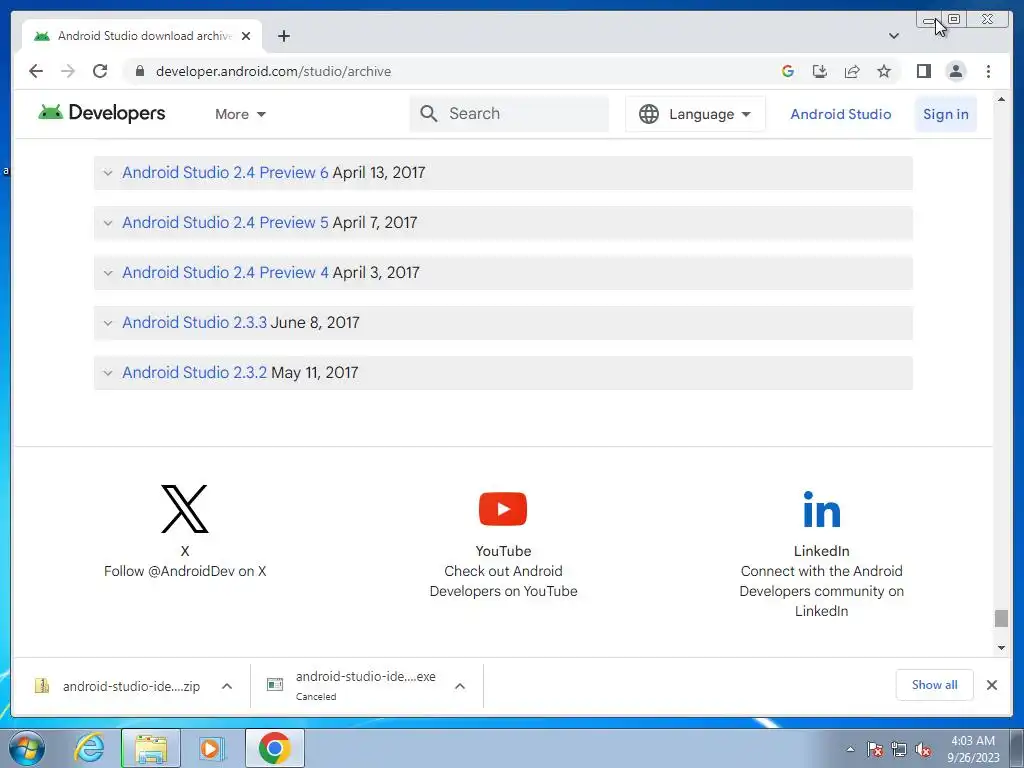Open the Chrome side panel icon
The width and height of the screenshot is (1024, 768).
923,71
